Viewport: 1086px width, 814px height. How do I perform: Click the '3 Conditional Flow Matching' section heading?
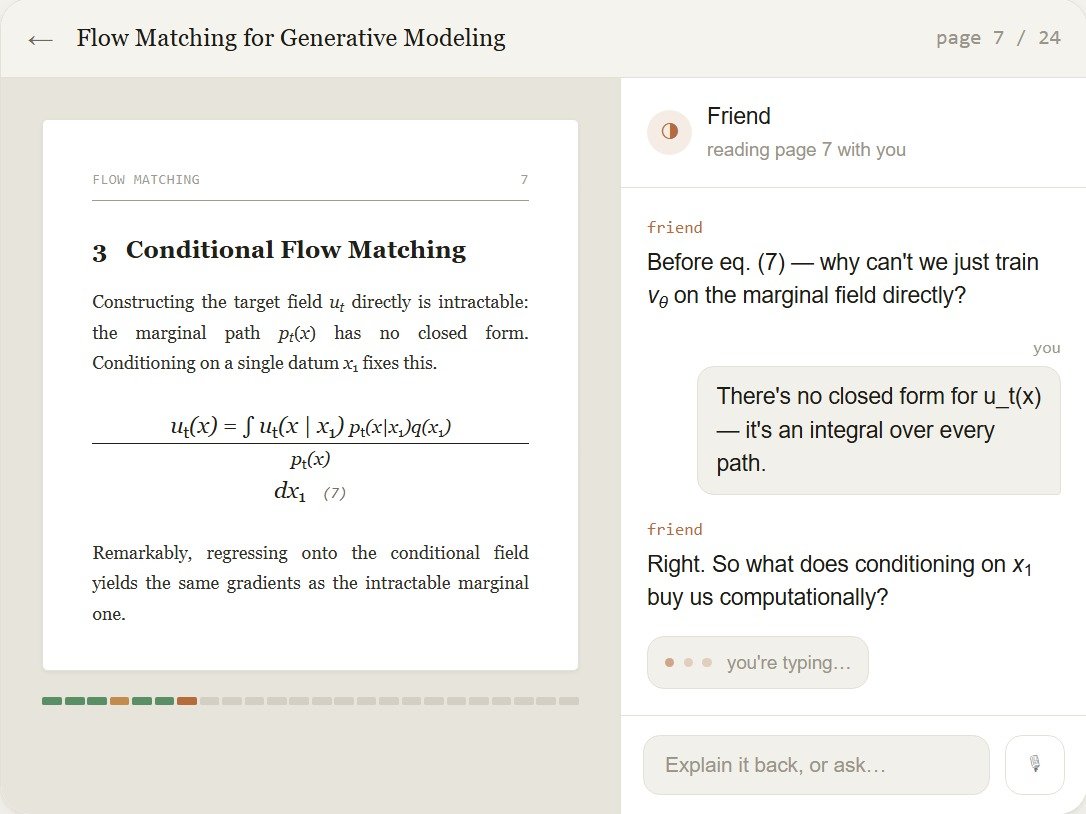[x=279, y=250]
